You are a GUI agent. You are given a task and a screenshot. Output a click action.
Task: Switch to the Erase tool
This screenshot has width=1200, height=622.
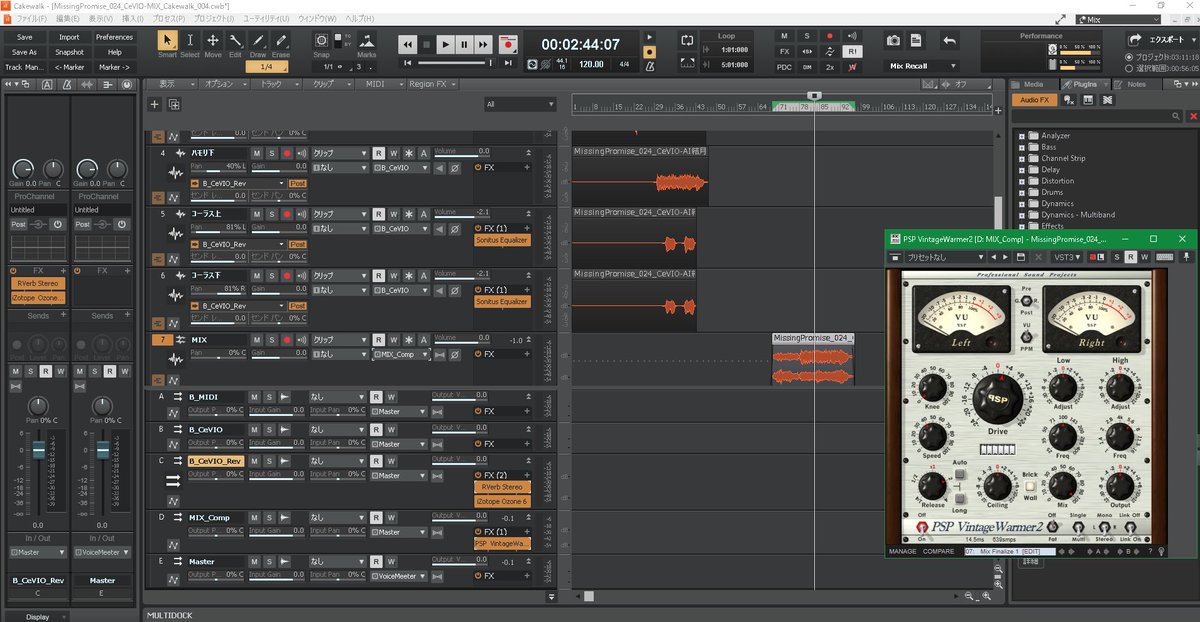tap(281, 41)
